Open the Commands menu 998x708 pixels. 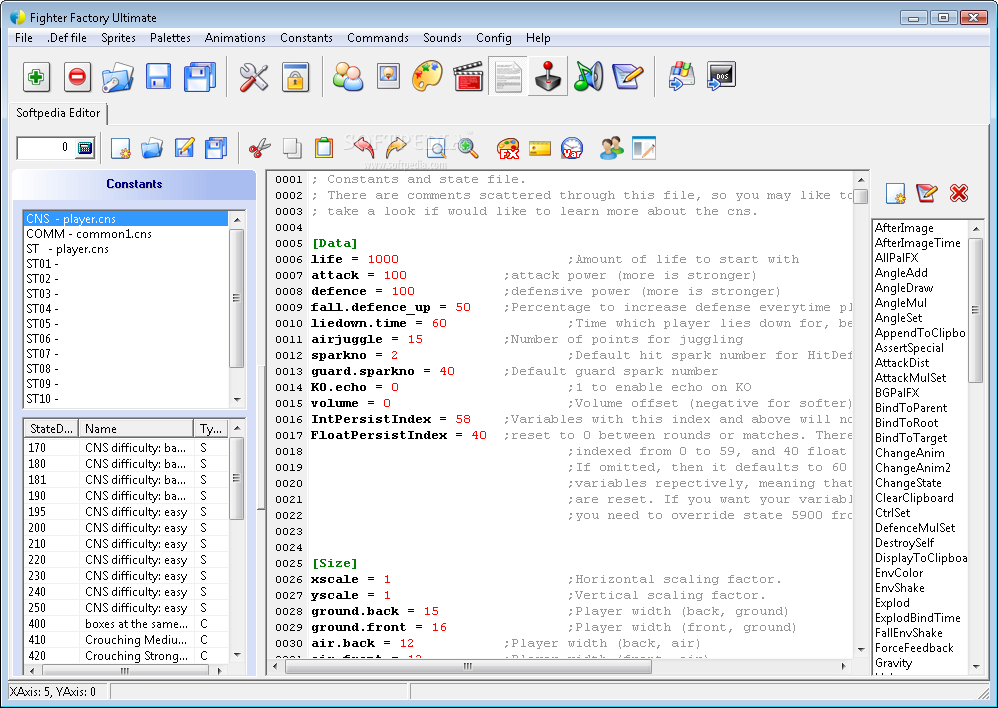(x=377, y=38)
